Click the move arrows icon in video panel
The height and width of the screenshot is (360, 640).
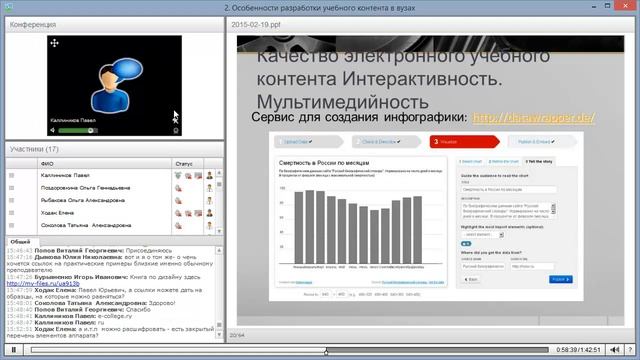click(54, 43)
